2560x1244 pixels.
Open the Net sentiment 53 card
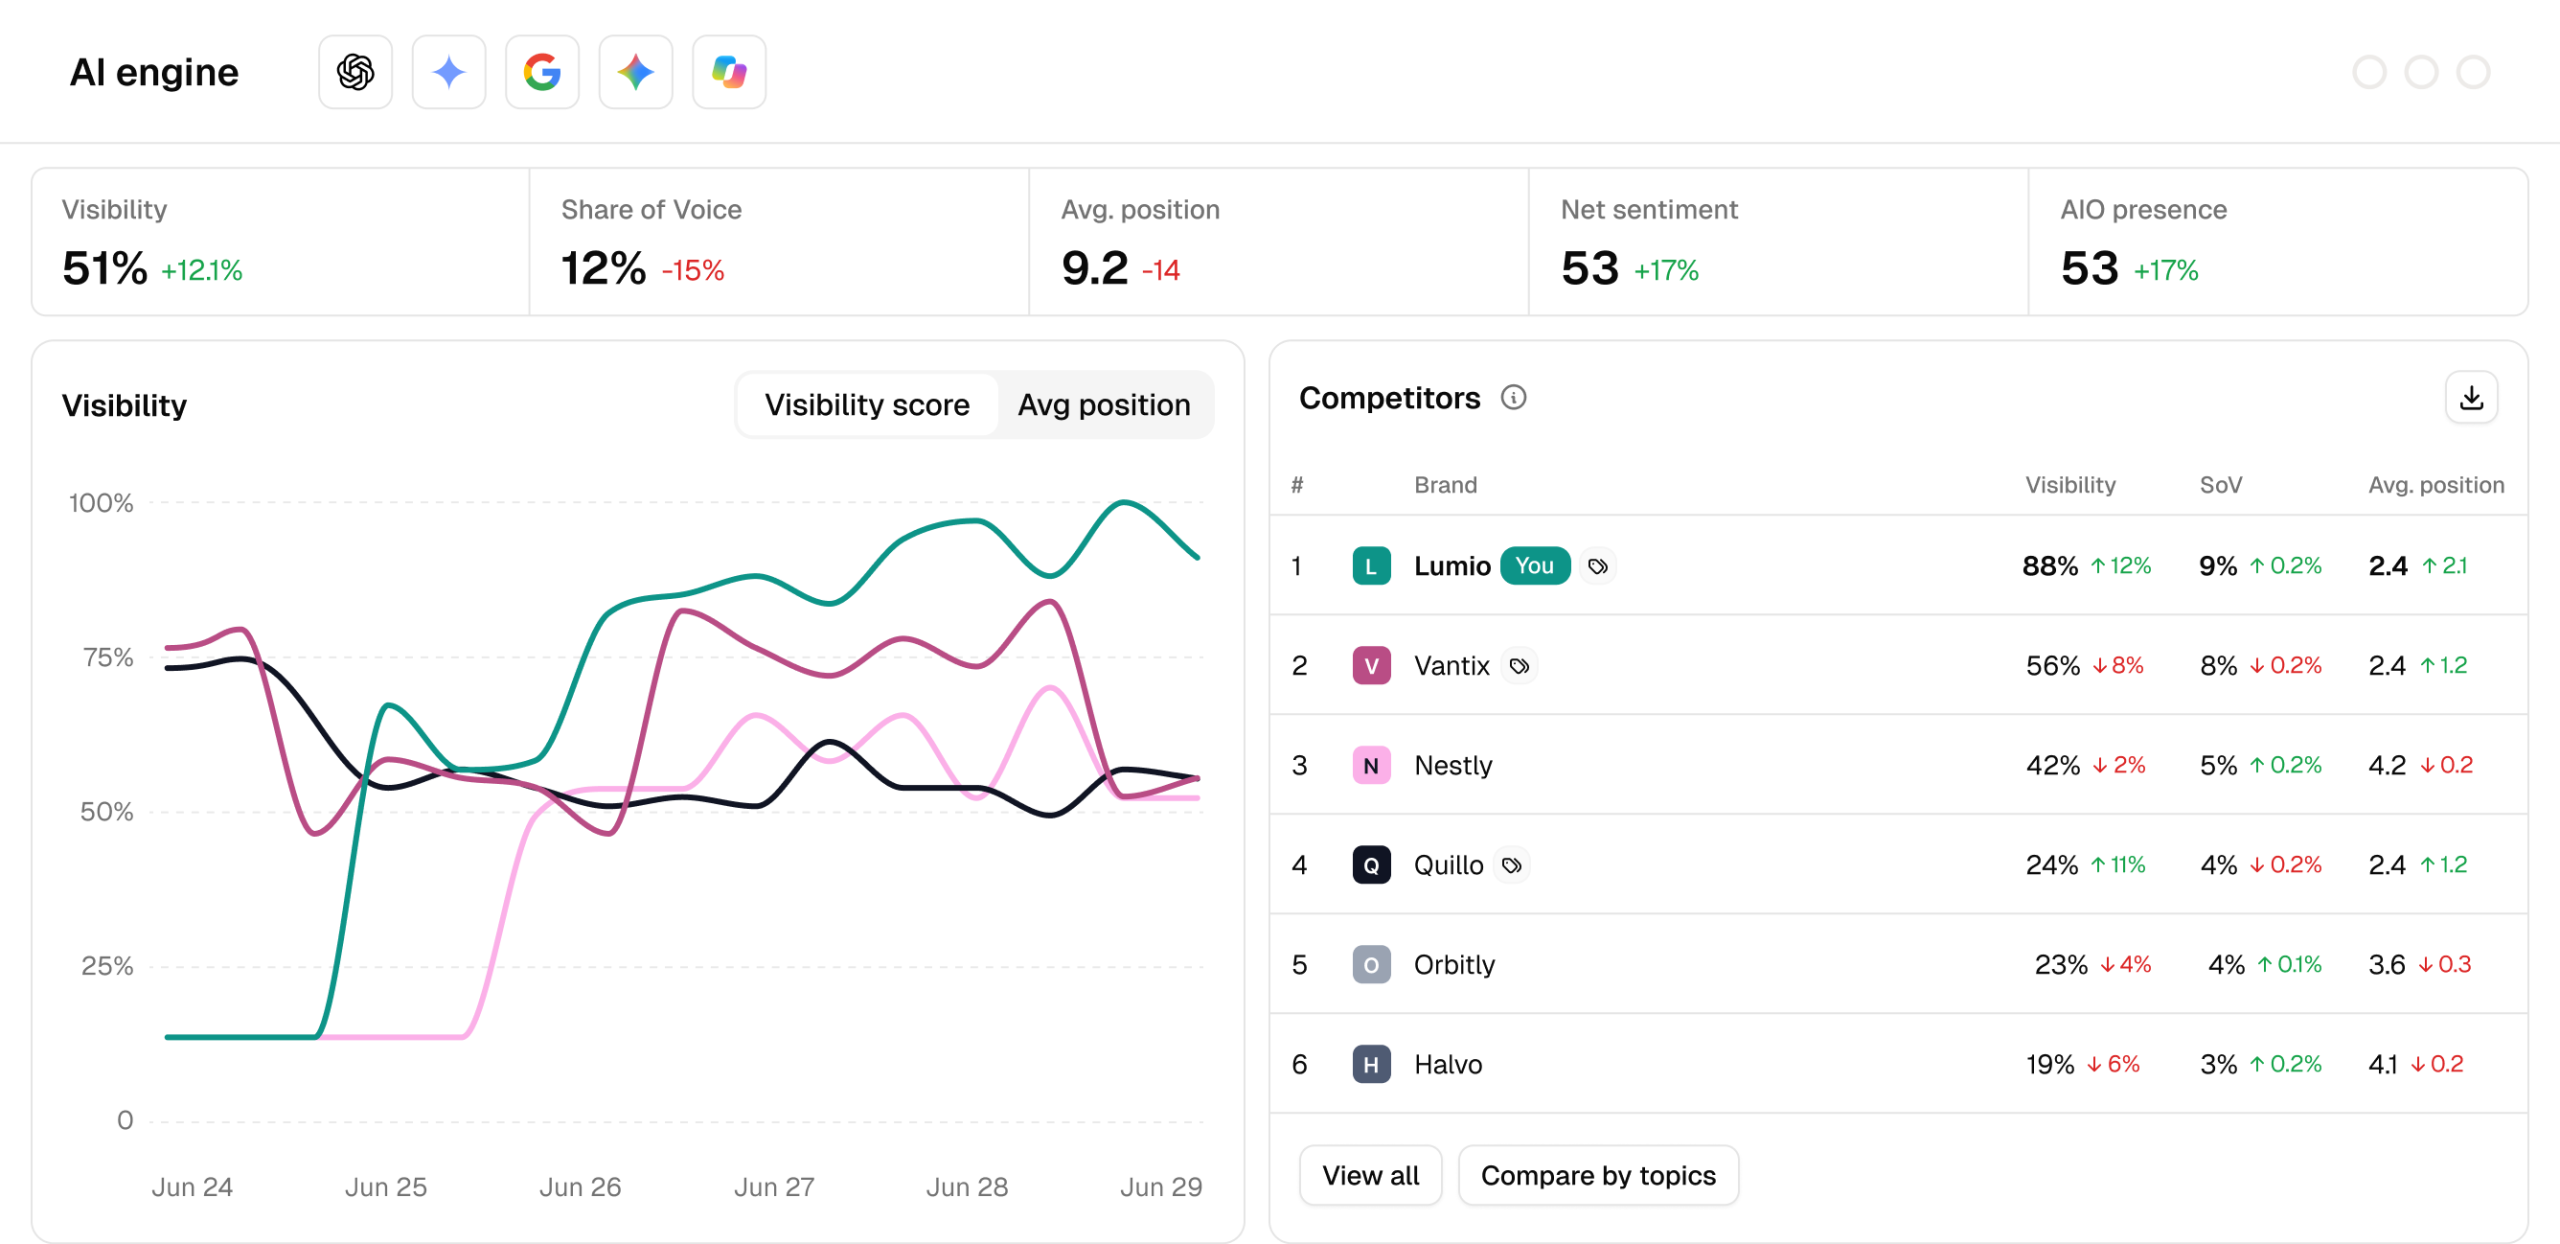click(x=1778, y=242)
